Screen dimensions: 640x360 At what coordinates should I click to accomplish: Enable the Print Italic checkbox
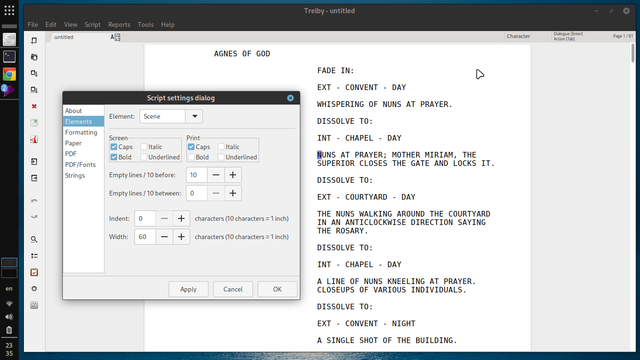click(221, 147)
